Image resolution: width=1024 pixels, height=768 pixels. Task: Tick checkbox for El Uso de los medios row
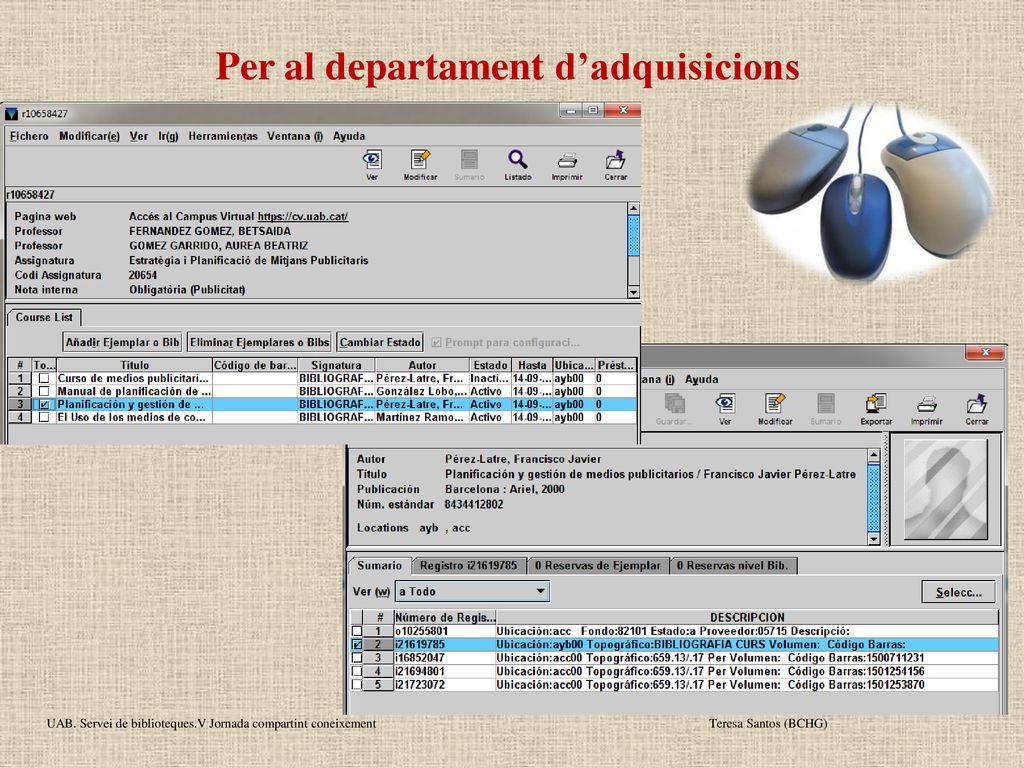click(x=44, y=417)
